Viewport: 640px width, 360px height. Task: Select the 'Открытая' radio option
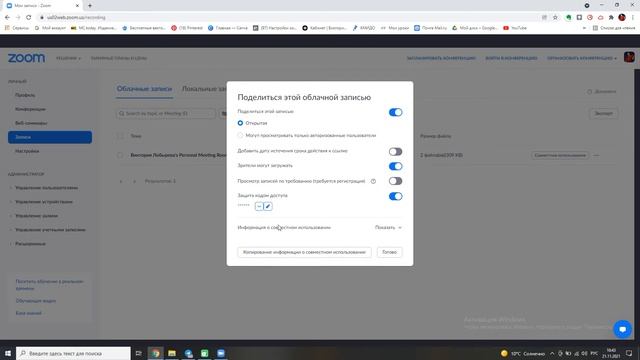240,123
